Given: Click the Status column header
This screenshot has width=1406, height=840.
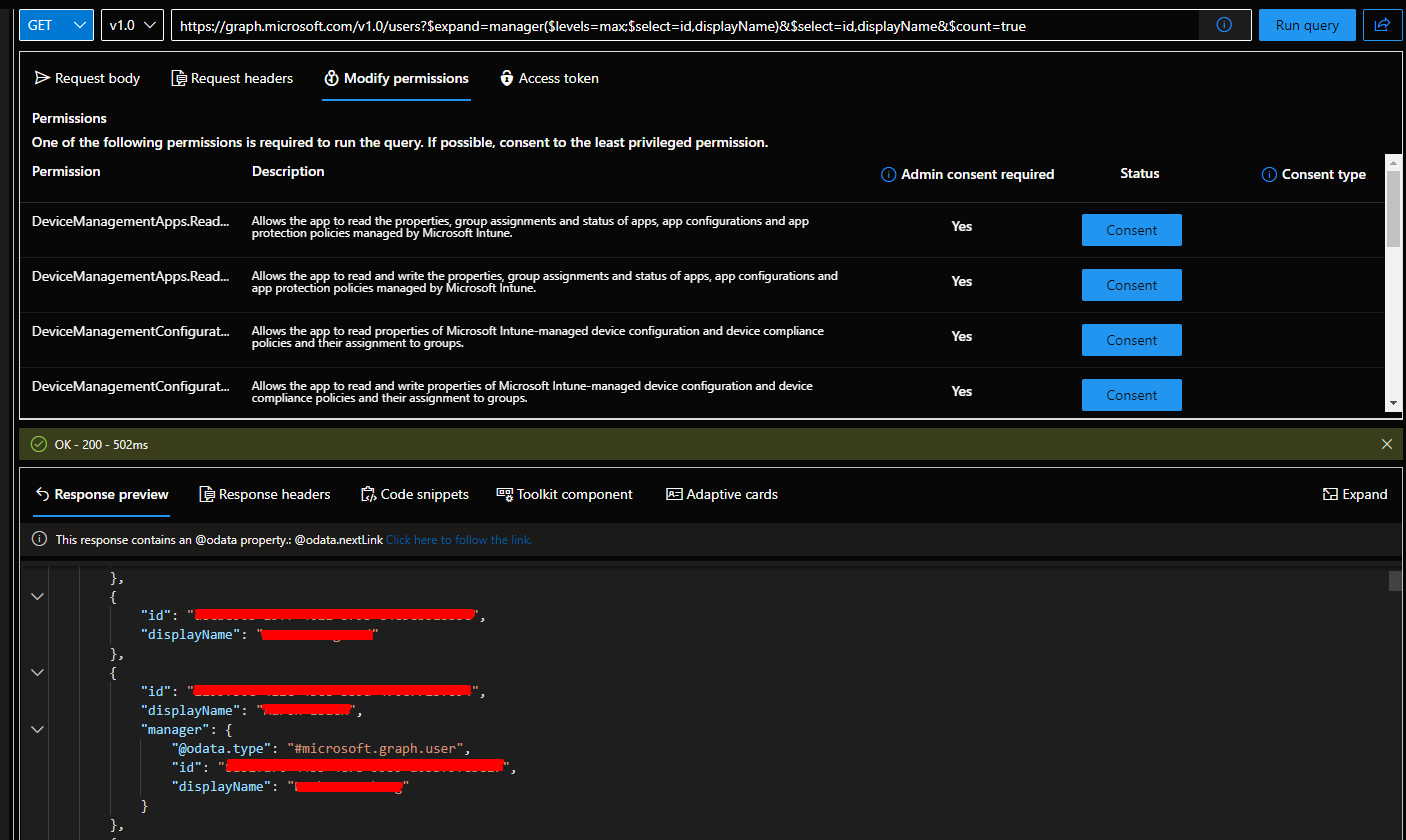Looking at the screenshot, I should pyautogui.click(x=1140, y=173).
